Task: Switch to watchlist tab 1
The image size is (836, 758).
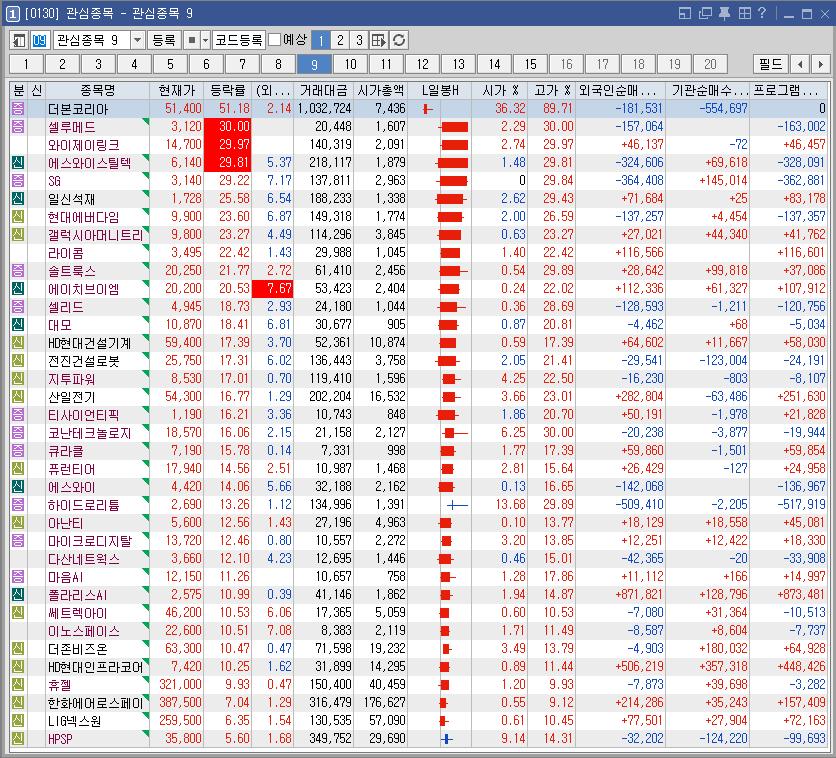Action: [27, 64]
